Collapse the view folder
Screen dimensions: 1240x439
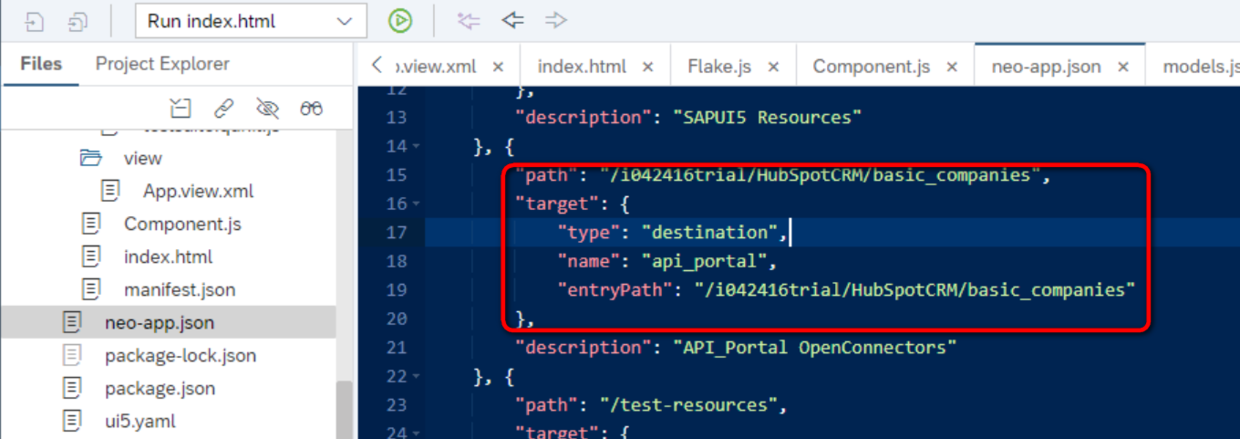click(x=143, y=158)
